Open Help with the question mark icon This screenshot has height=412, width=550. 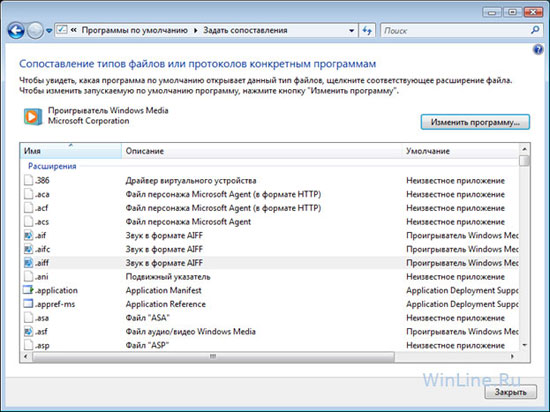538,50
